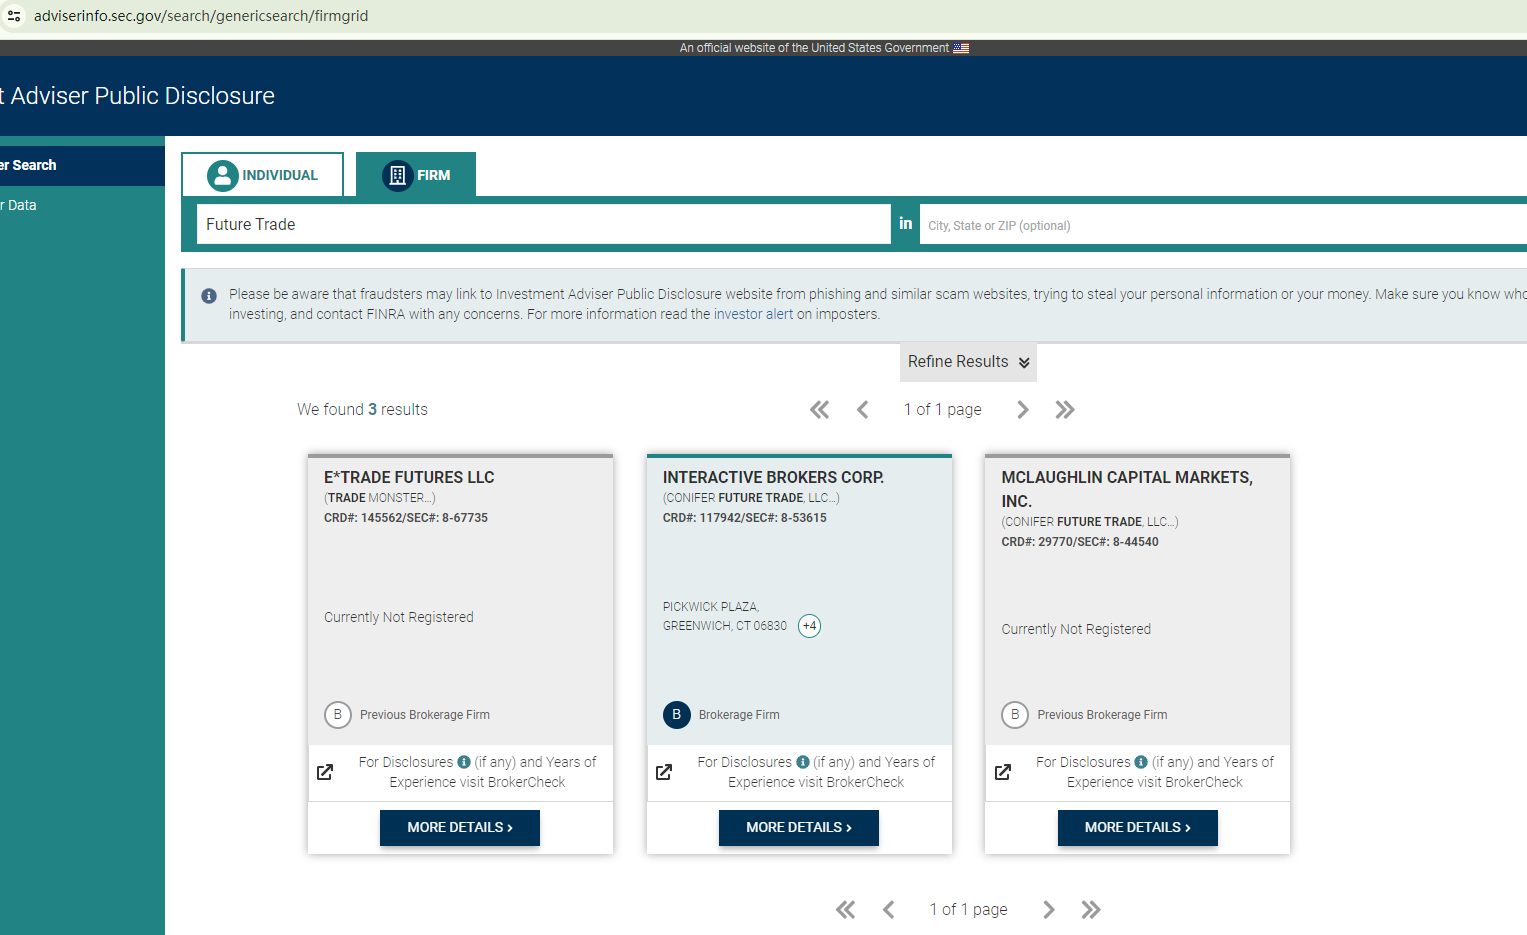The image size is (1527, 935).
Task: Open the Search item in left sidebar
Action: point(82,165)
